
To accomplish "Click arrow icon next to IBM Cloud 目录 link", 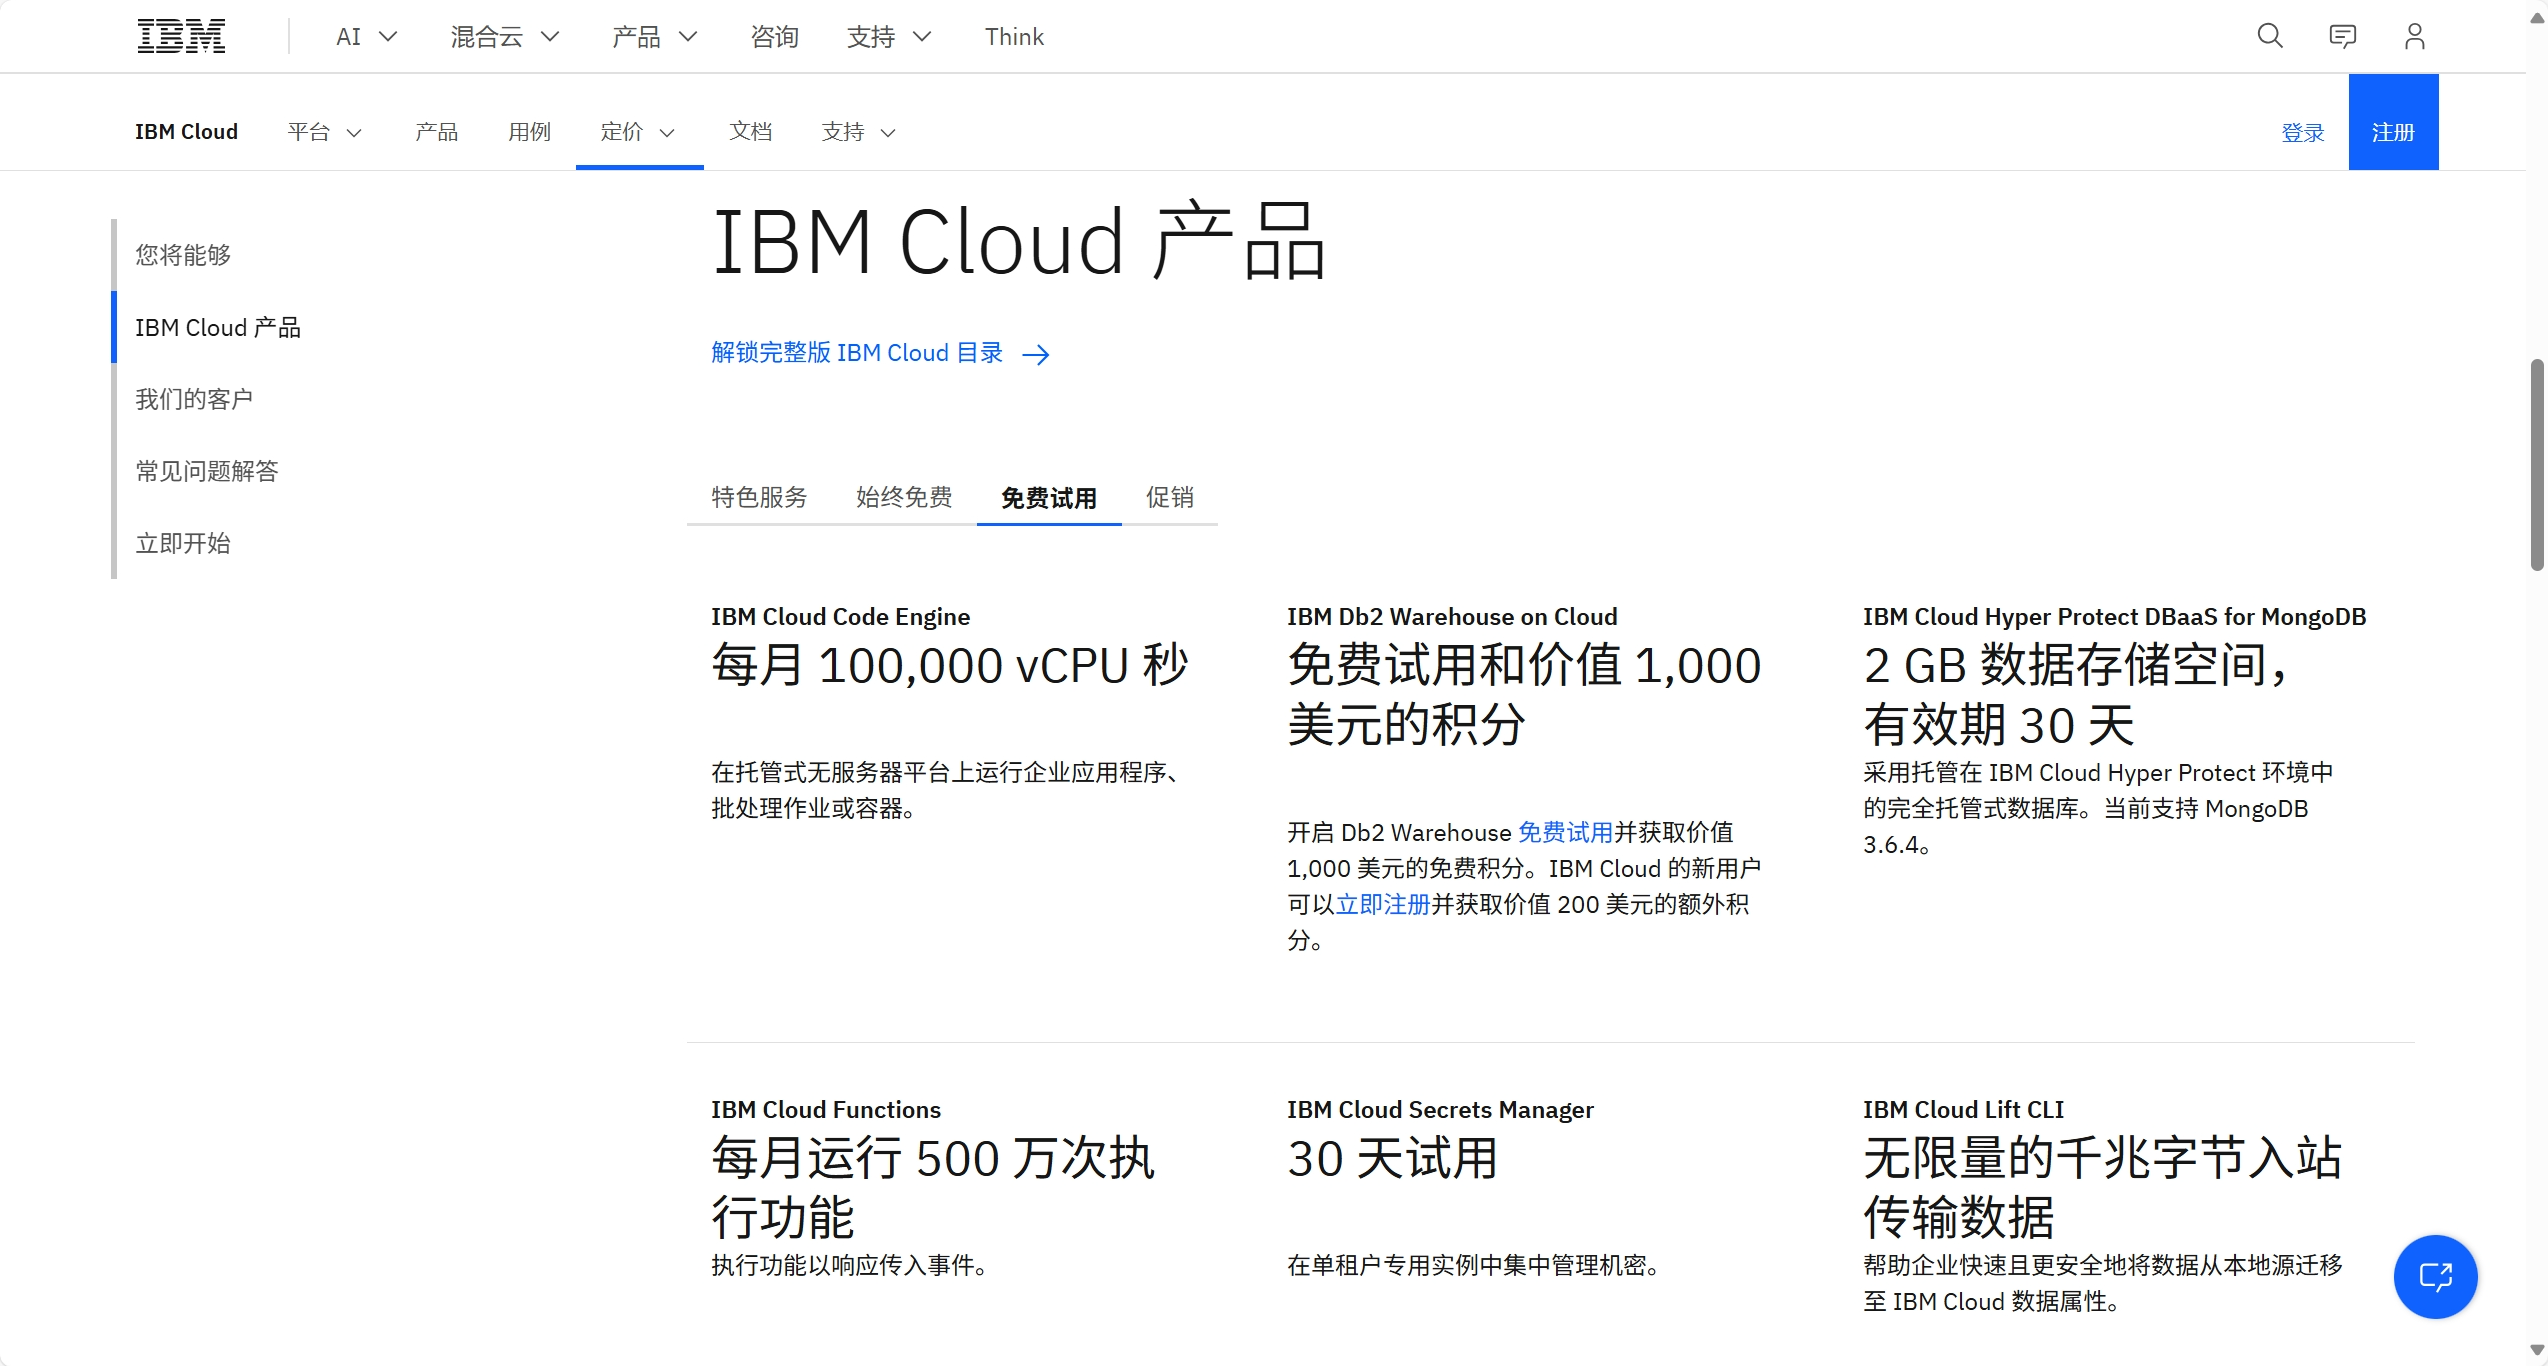I will pyautogui.click(x=1036, y=354).
